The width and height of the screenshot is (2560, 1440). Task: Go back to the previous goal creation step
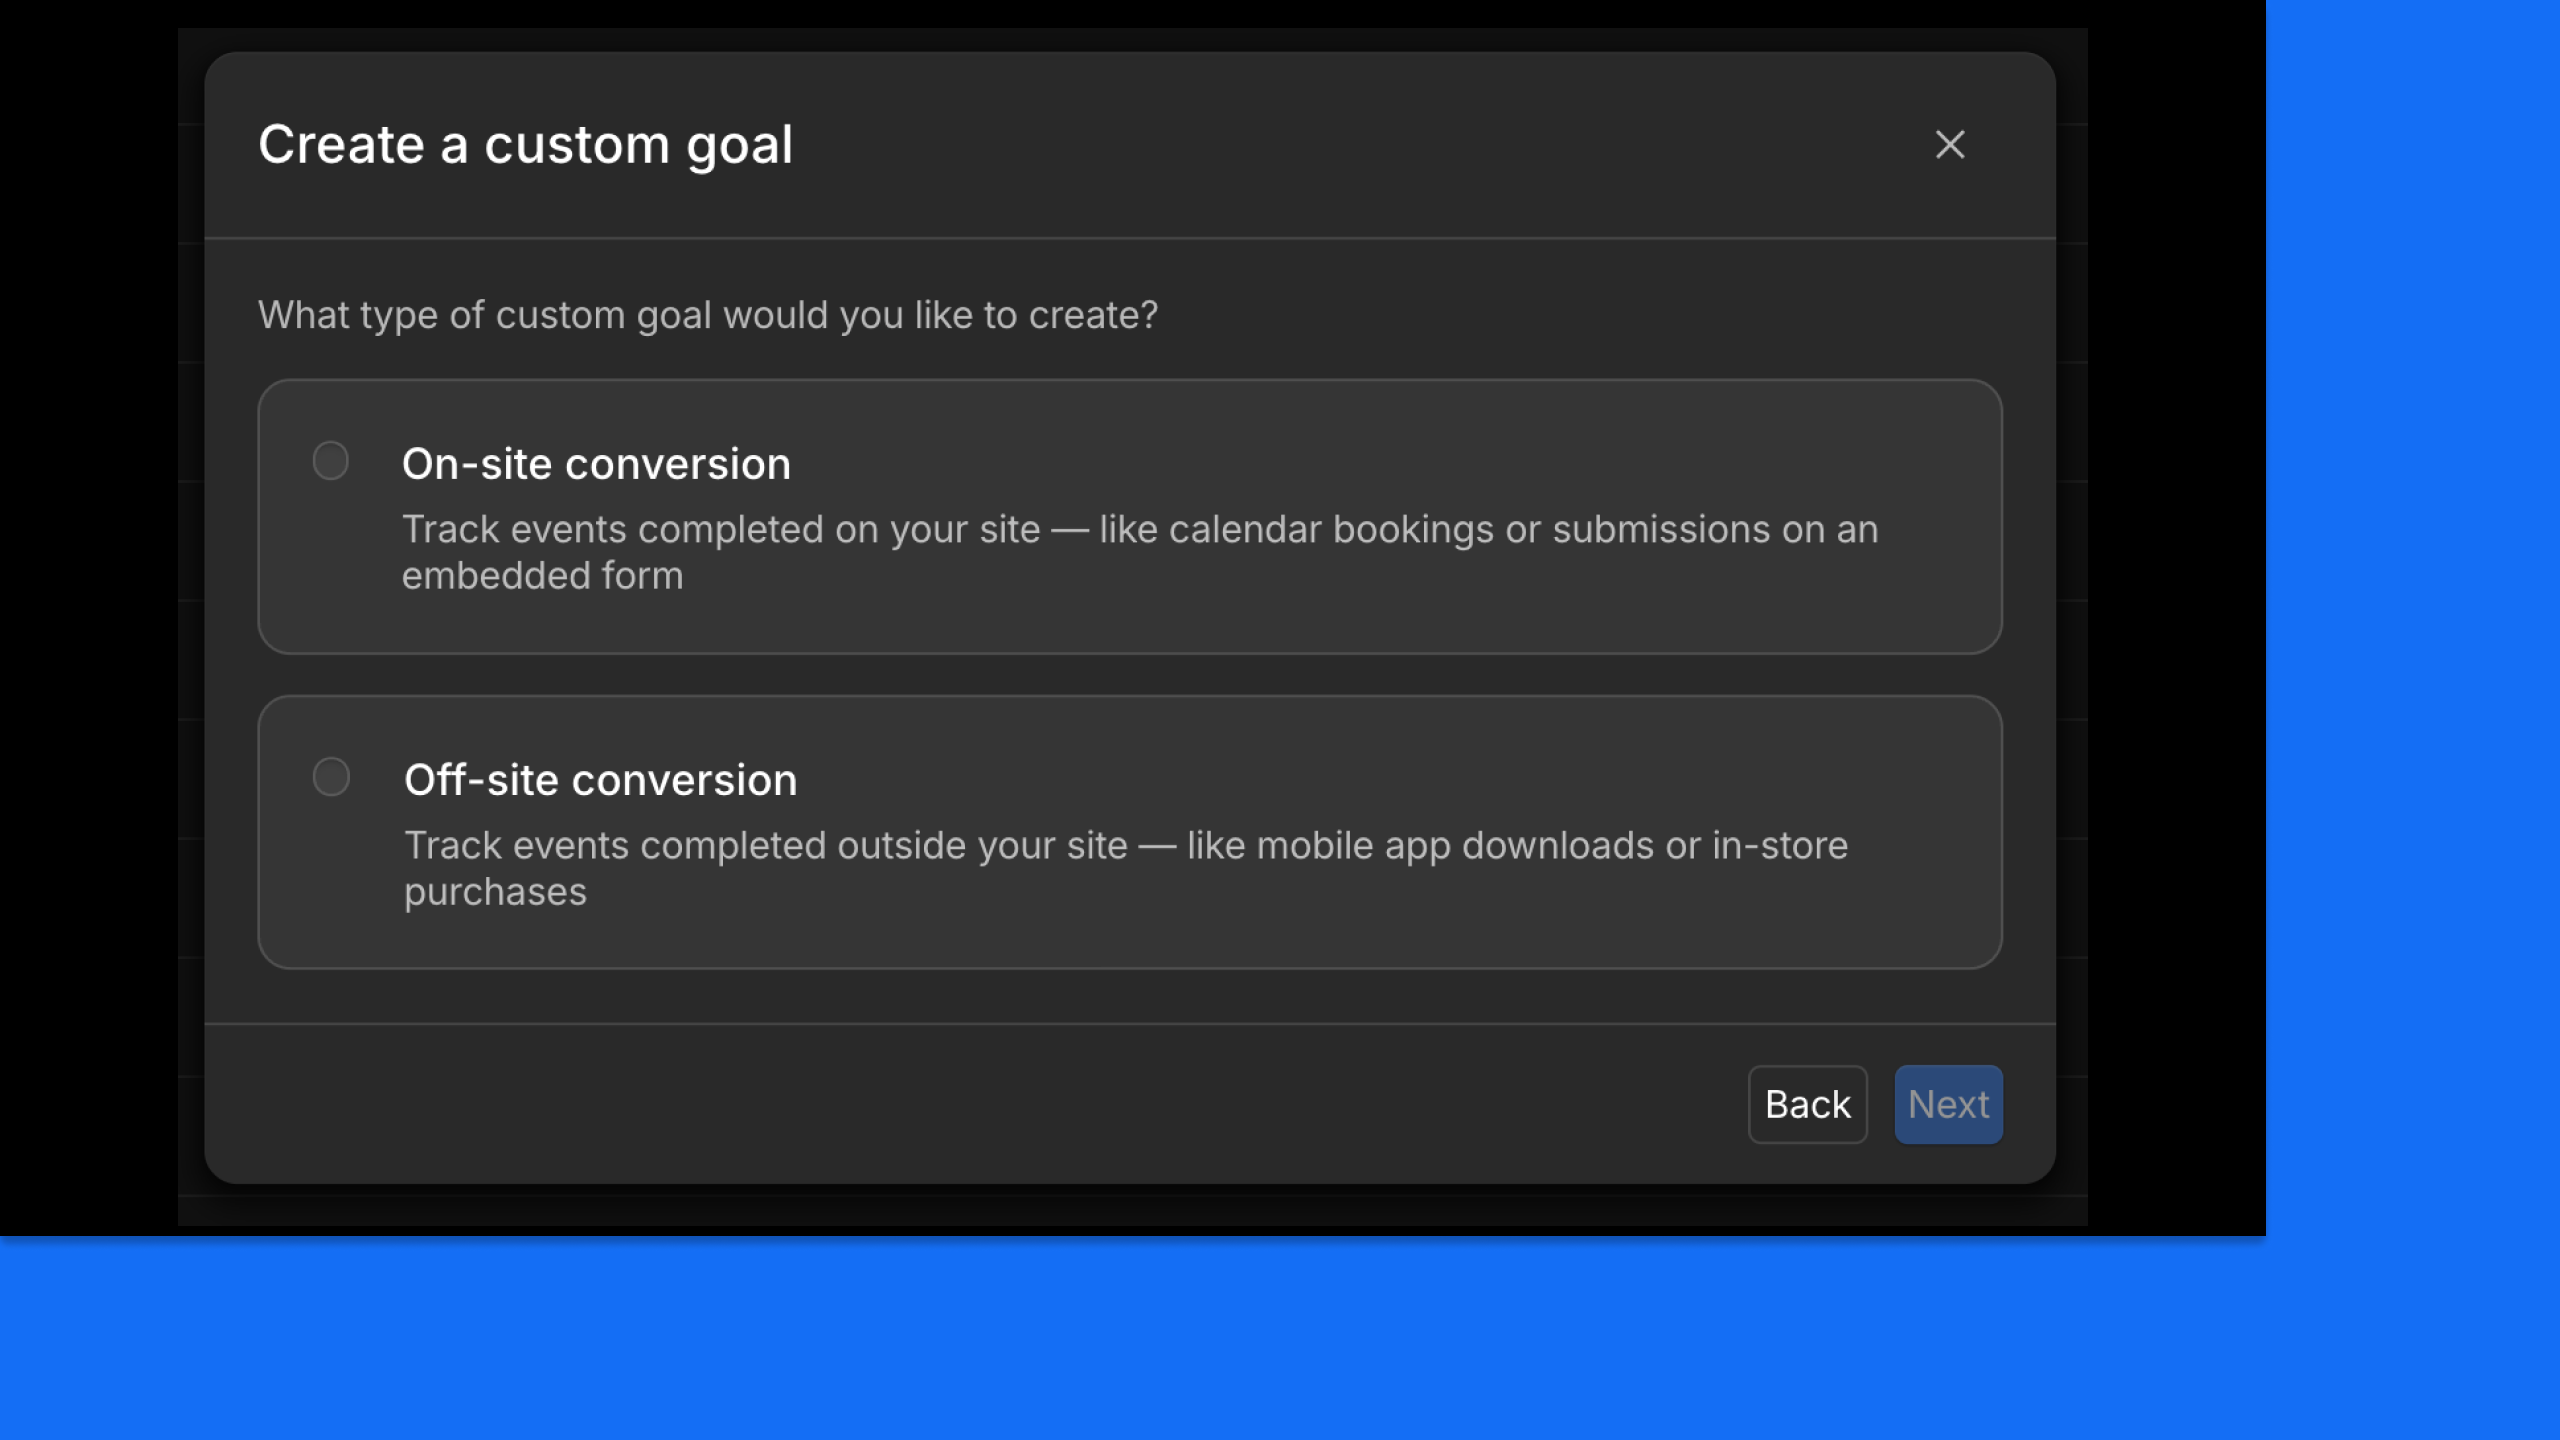tap(1807, 1104)
